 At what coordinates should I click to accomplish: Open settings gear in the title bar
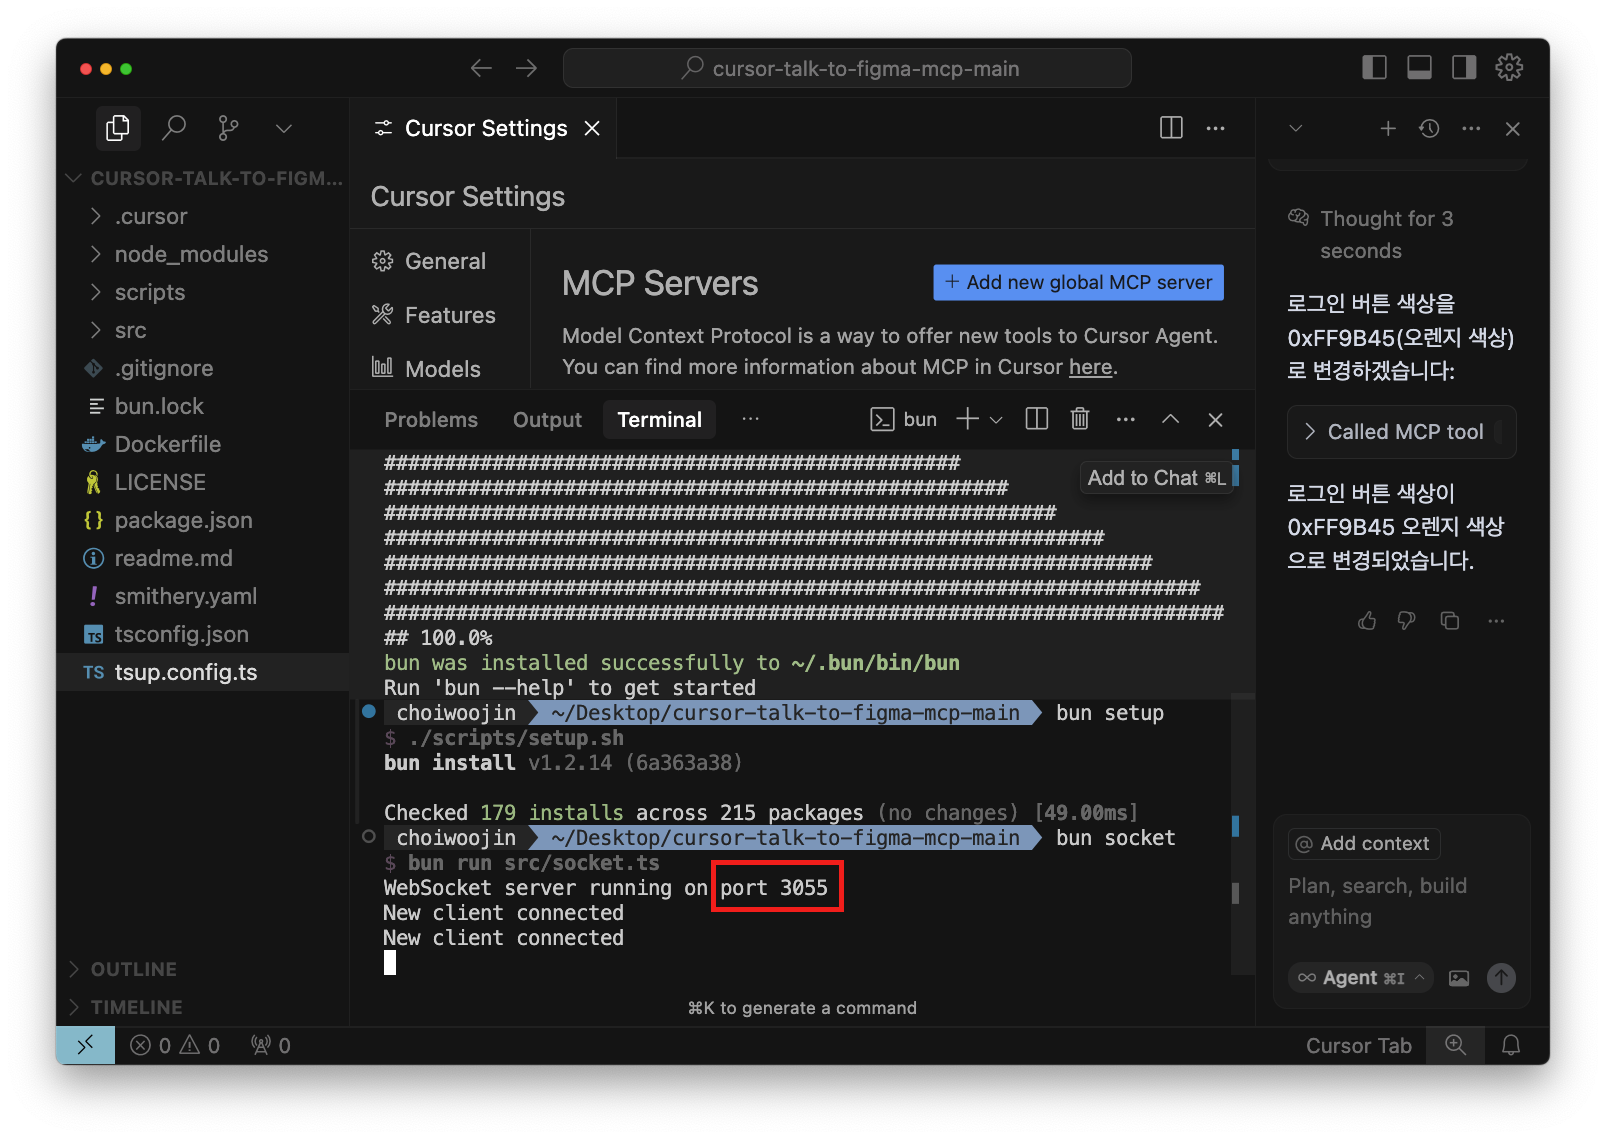[1509, 67]
